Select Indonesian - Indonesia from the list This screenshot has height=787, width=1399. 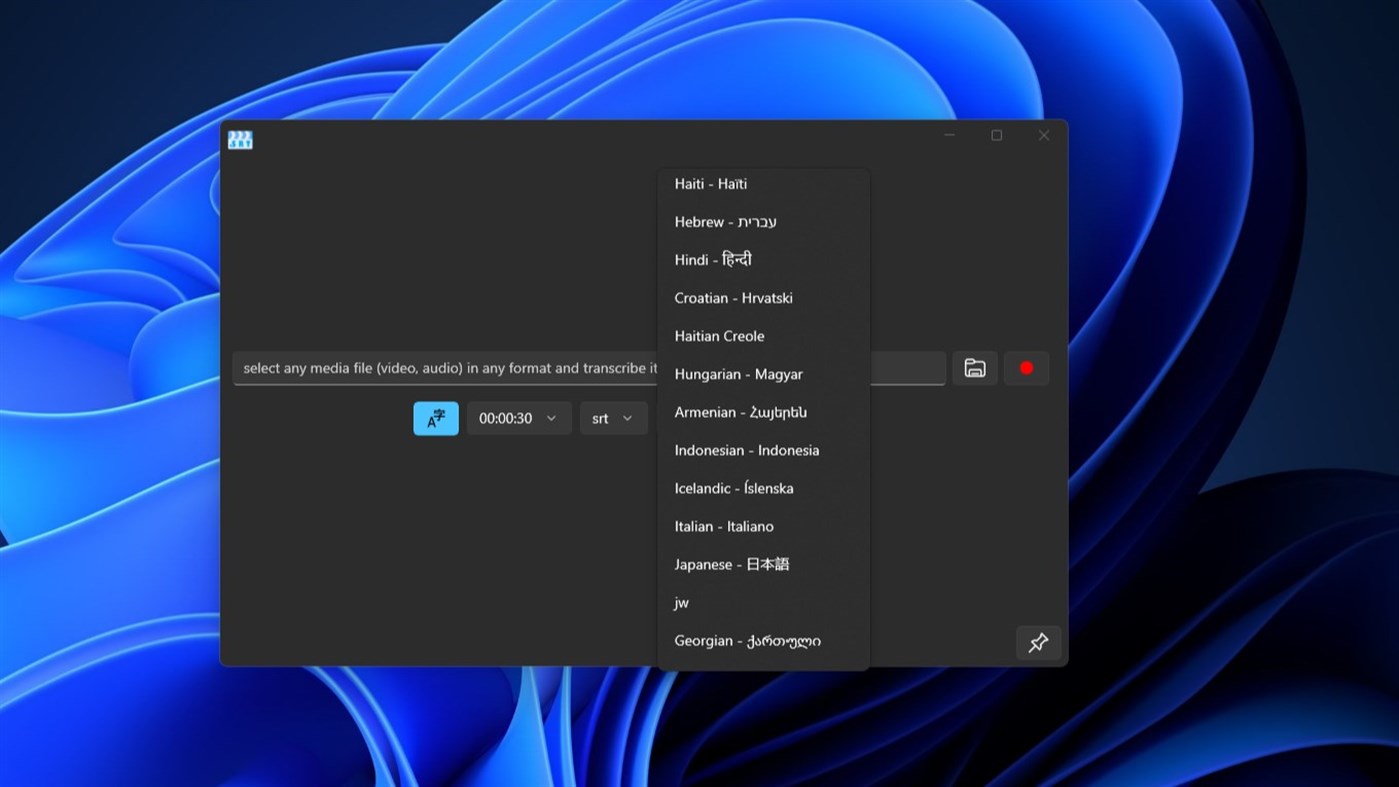point(746,450)
